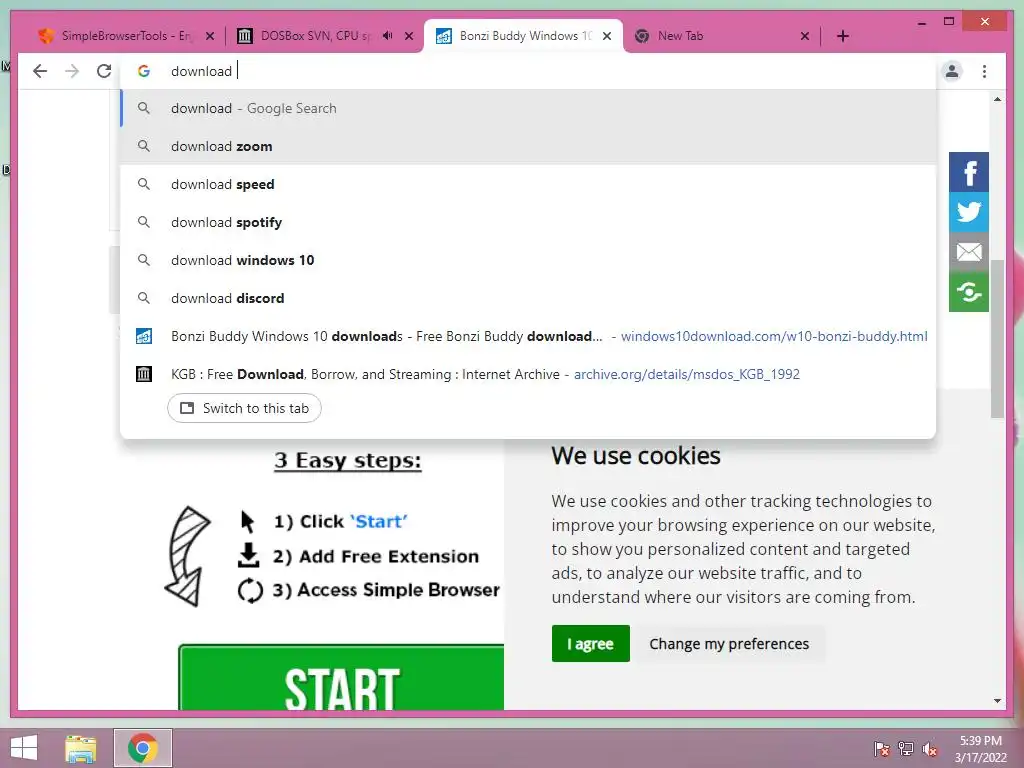Click the page's vertical scrollbar thumb

[997, 338]
